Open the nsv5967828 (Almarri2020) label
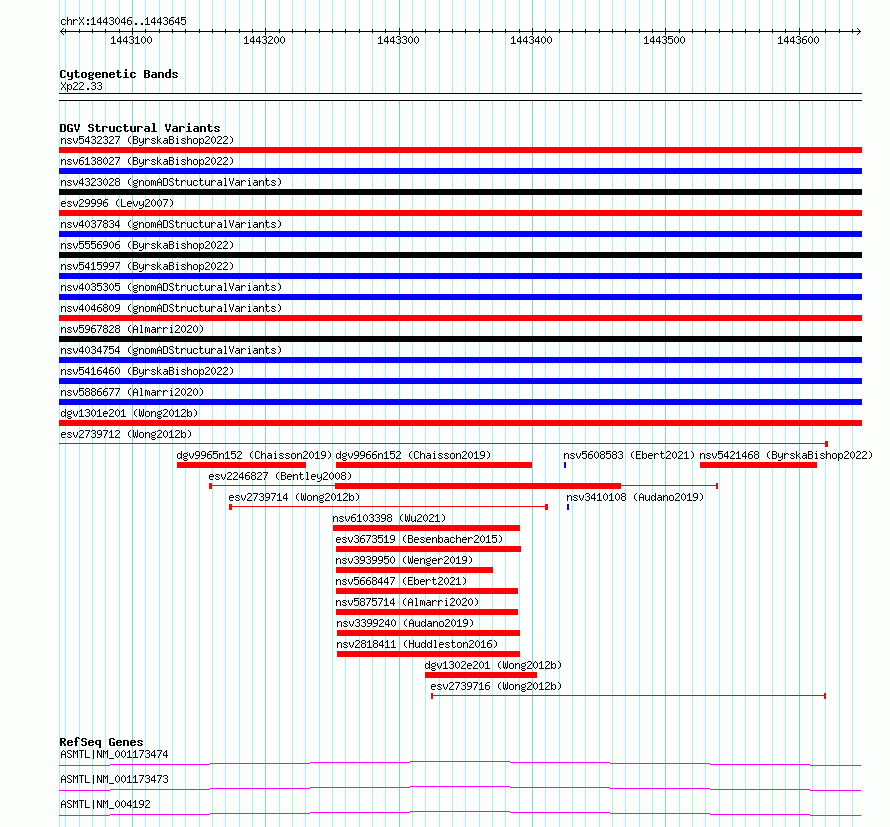 pyautogui.click(x=132, y=329)
